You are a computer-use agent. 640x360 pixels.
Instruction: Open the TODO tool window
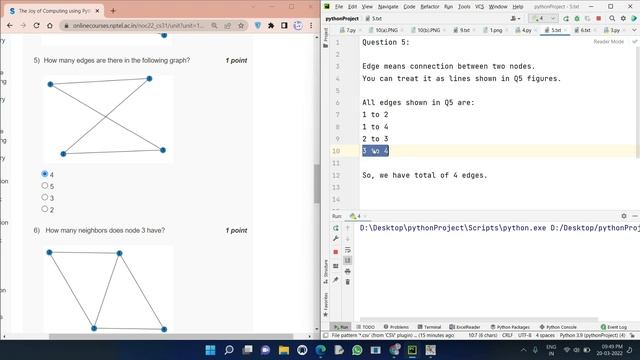coord(366,327)
